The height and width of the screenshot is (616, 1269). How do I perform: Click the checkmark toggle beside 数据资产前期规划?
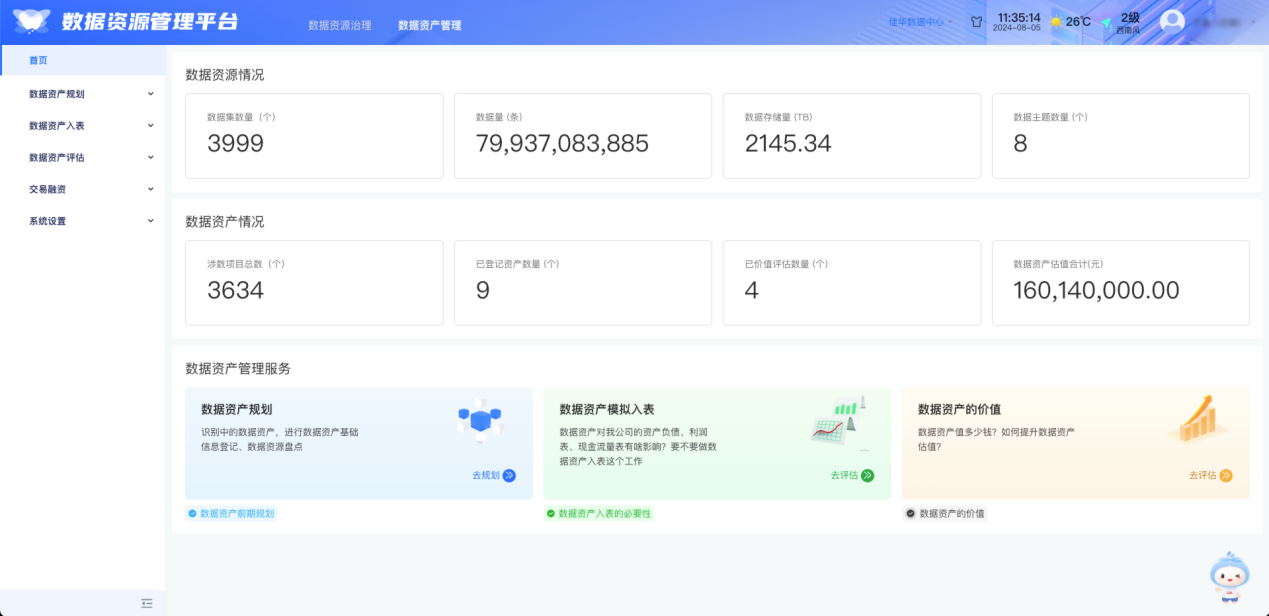(191, 512)
